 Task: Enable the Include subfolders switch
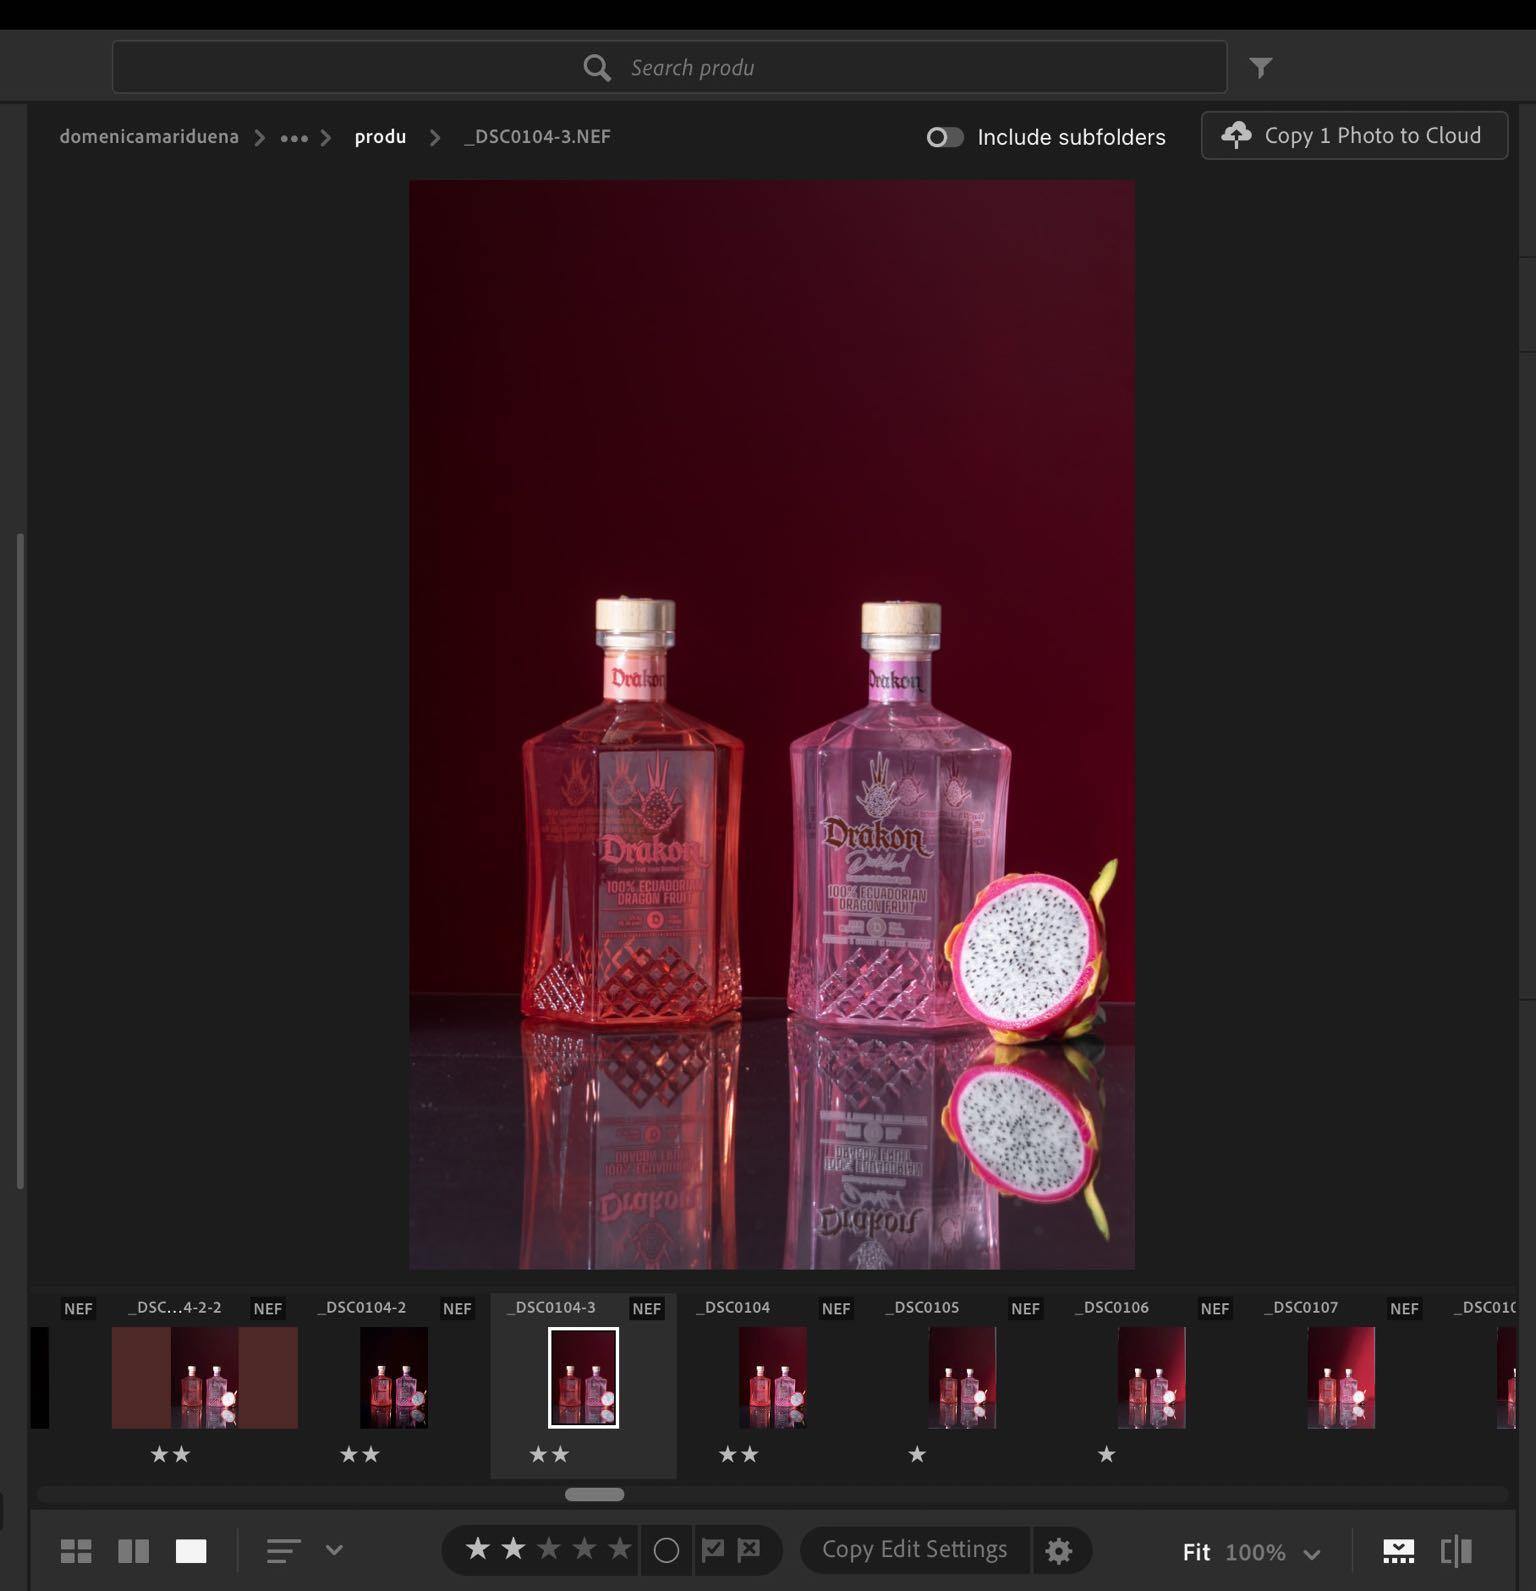click(x=945, y=137)
